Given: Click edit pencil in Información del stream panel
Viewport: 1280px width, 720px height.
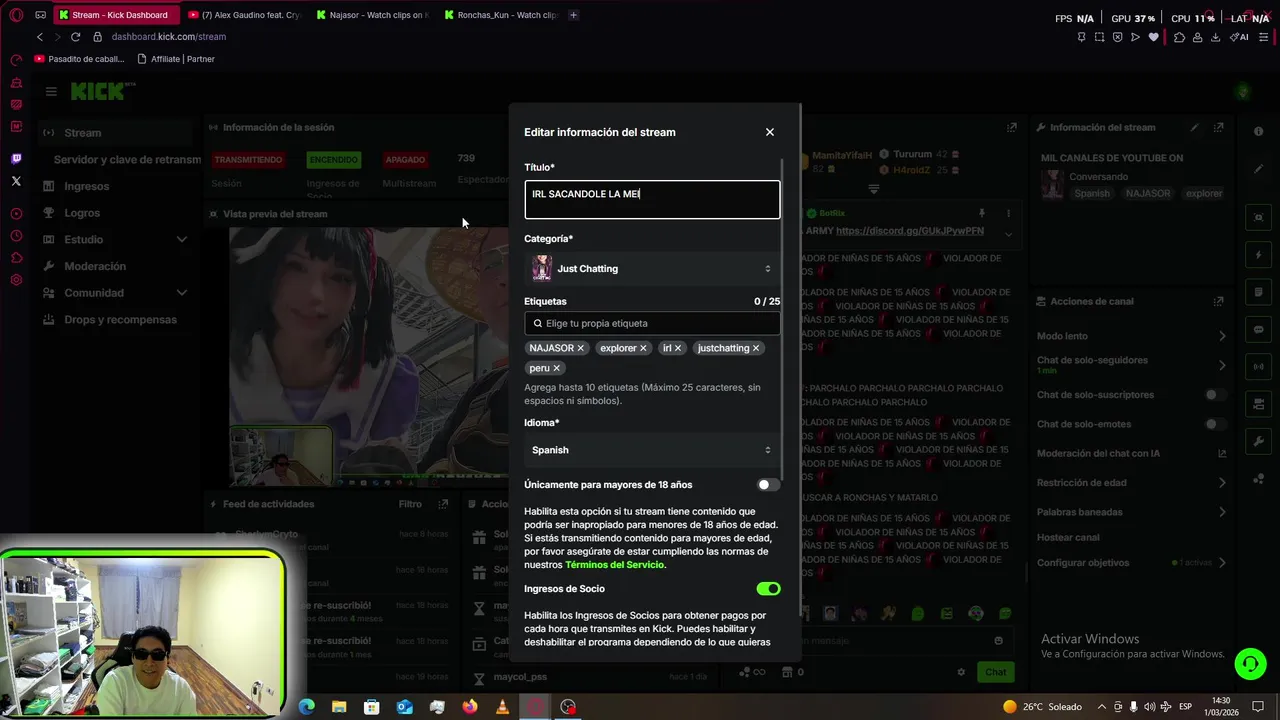Looking at the screenshot, I should tap(1194, 128).
